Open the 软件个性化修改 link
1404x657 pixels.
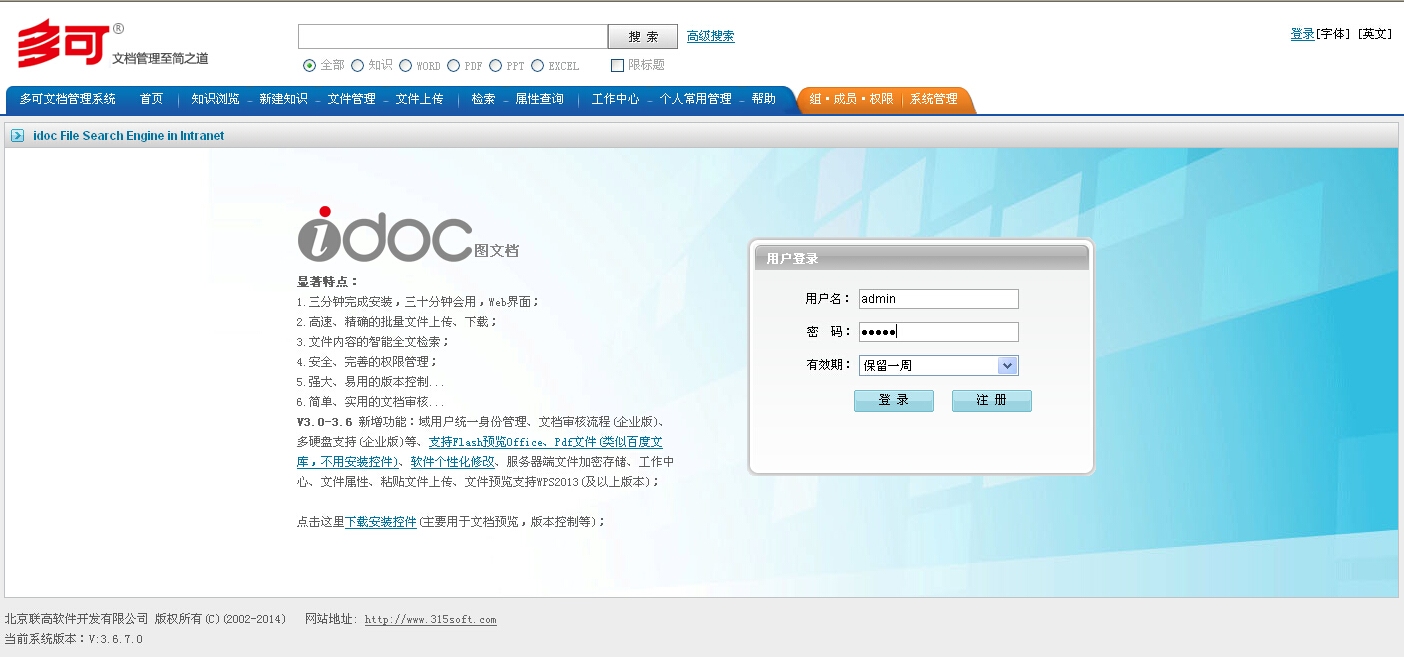click(x=453, y=462)
